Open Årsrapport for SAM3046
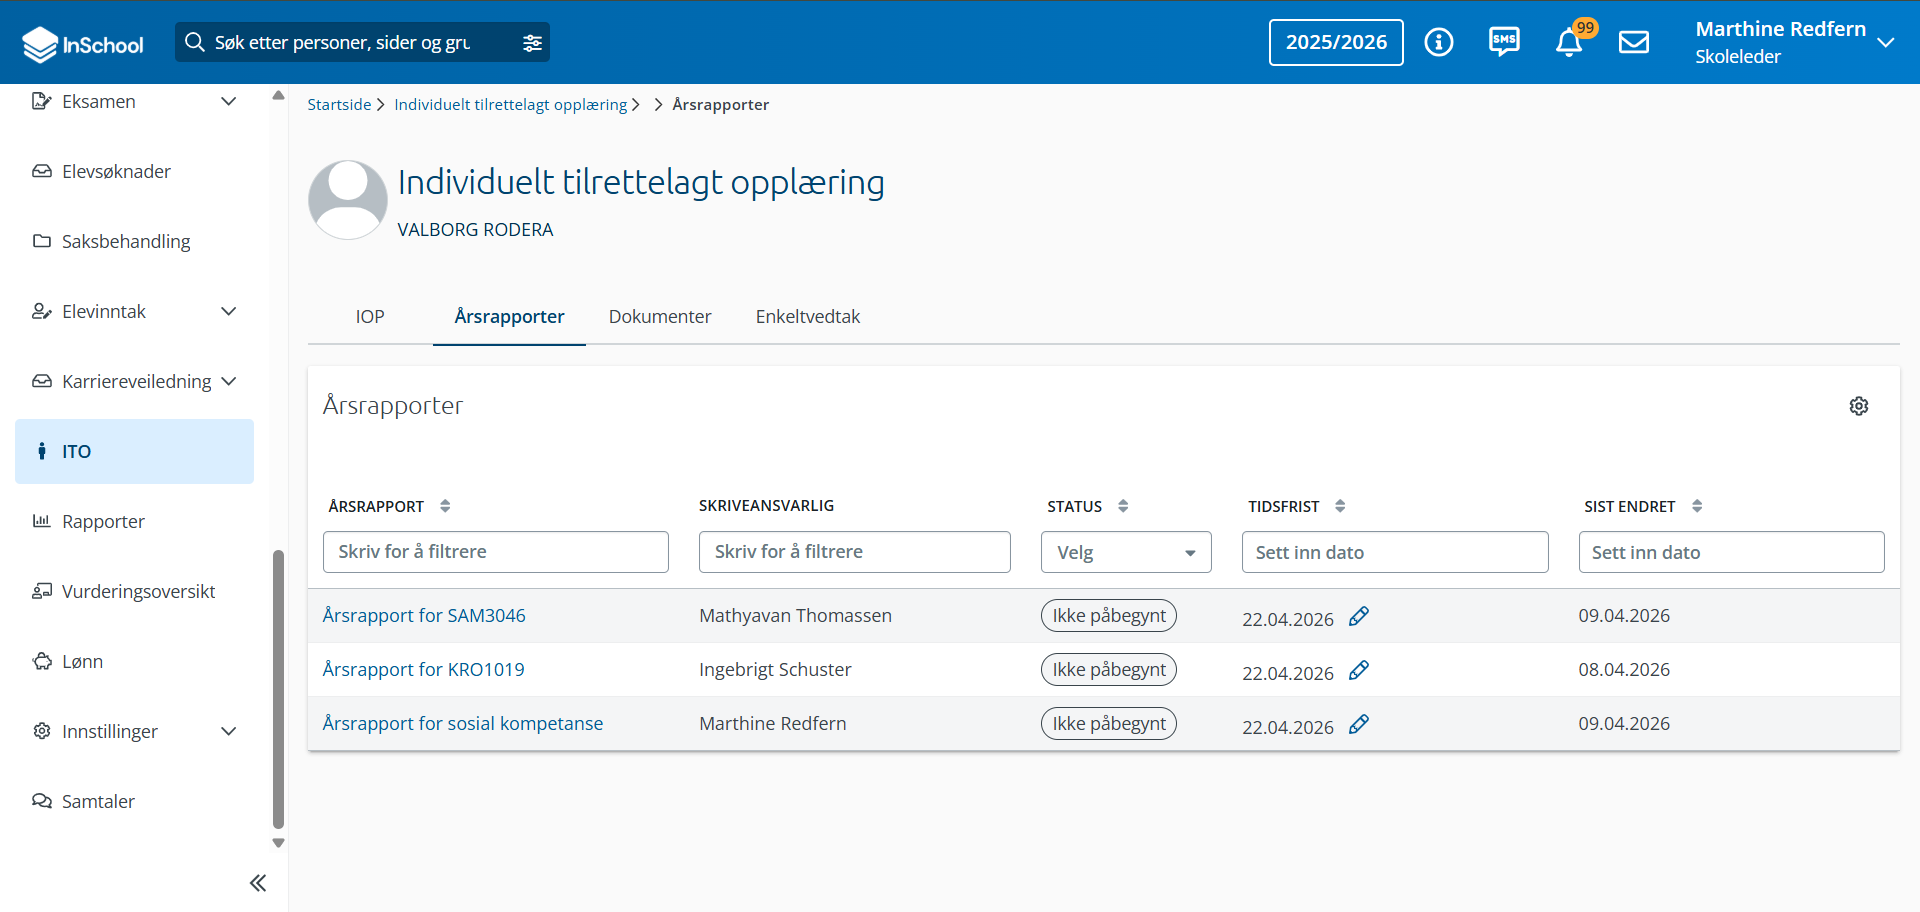1920x912 pixels. pos(424,616)
